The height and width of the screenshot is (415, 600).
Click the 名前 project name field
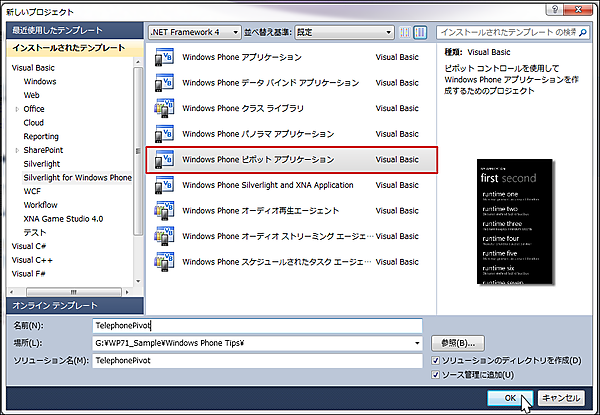pos(257,325)
